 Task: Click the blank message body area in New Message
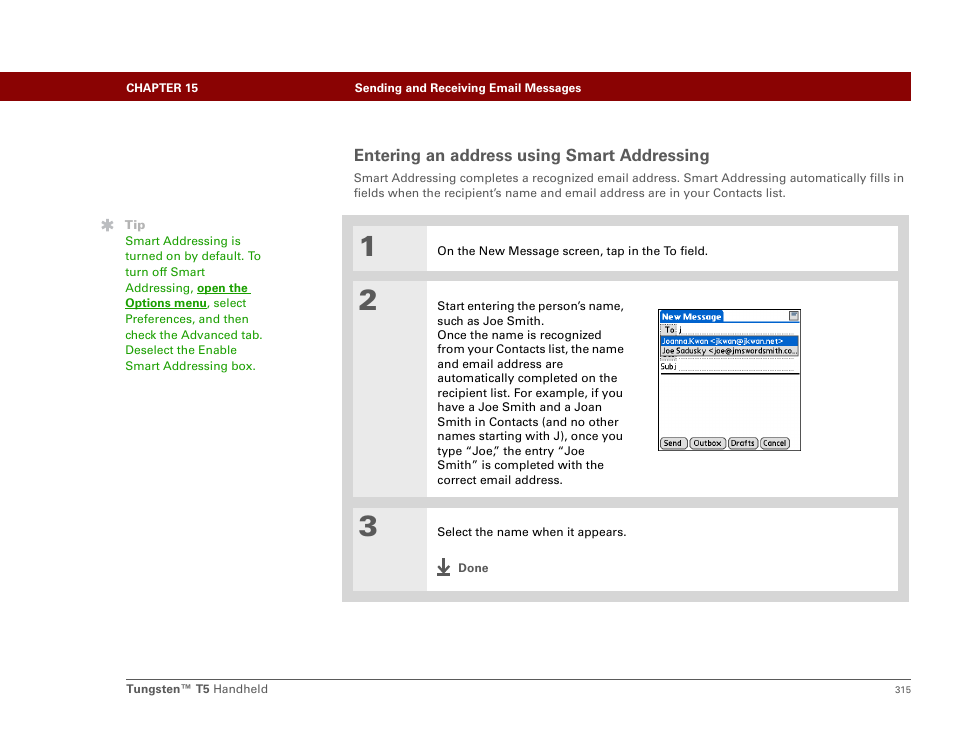click(x=729, y=405)
